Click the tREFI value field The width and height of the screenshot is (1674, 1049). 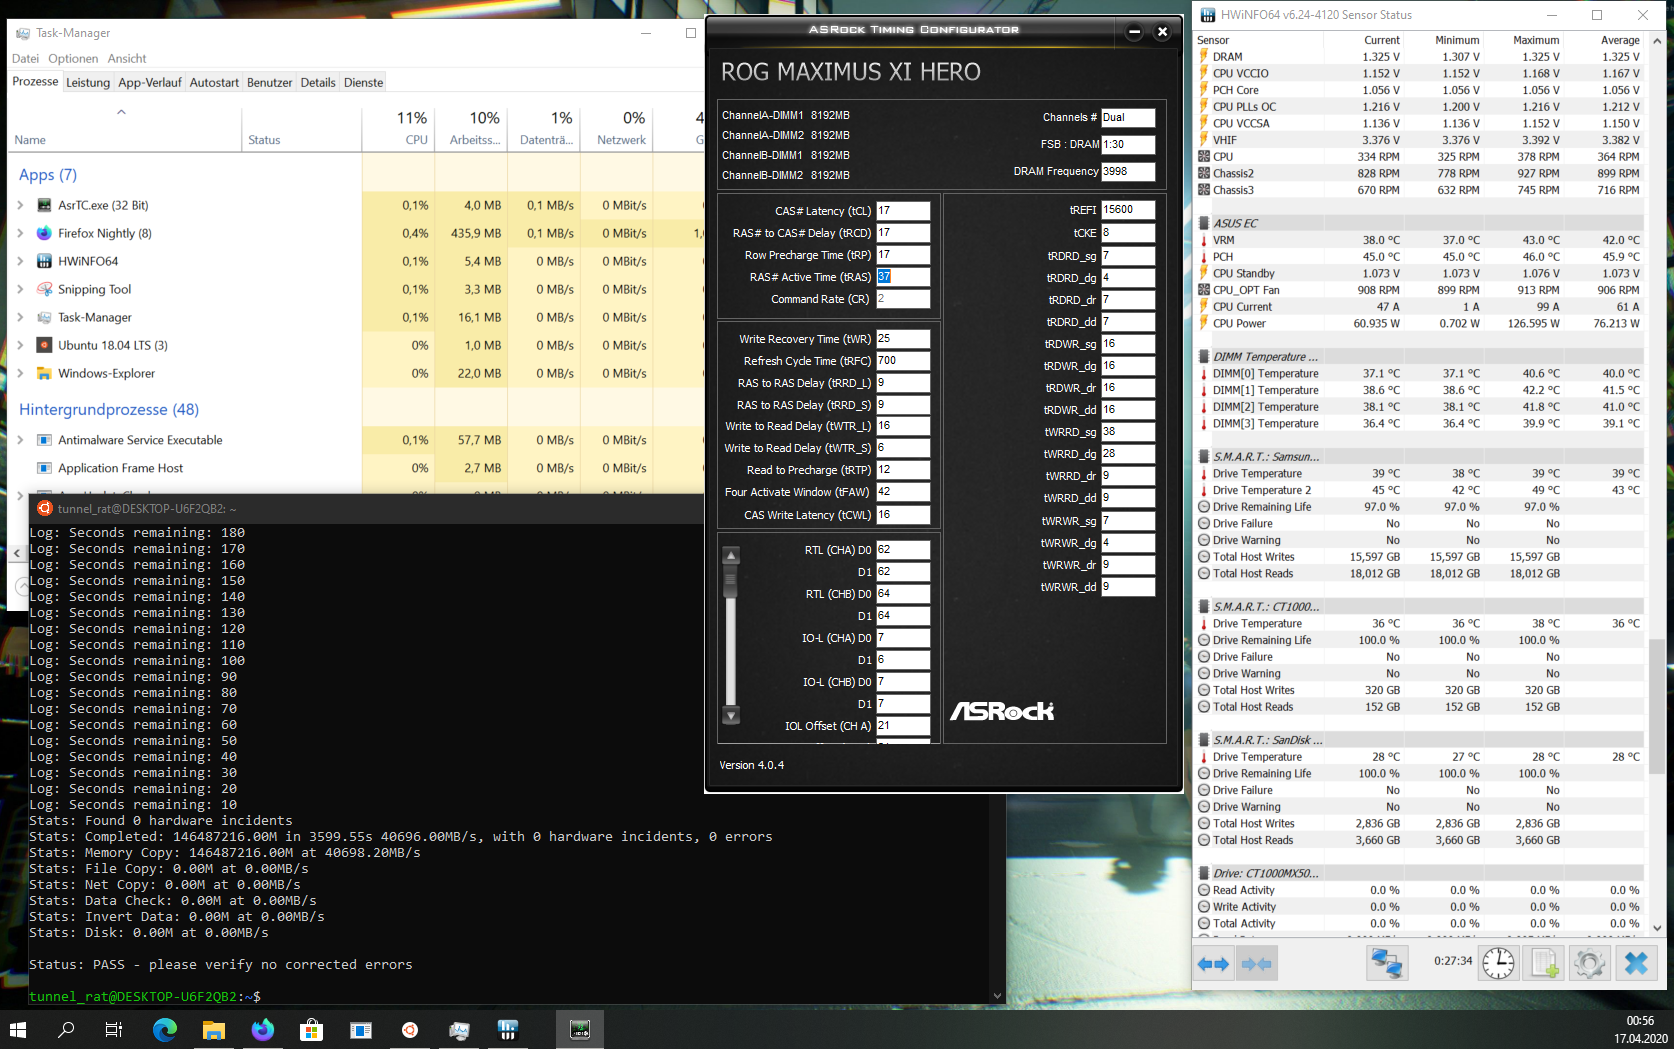1128,210
